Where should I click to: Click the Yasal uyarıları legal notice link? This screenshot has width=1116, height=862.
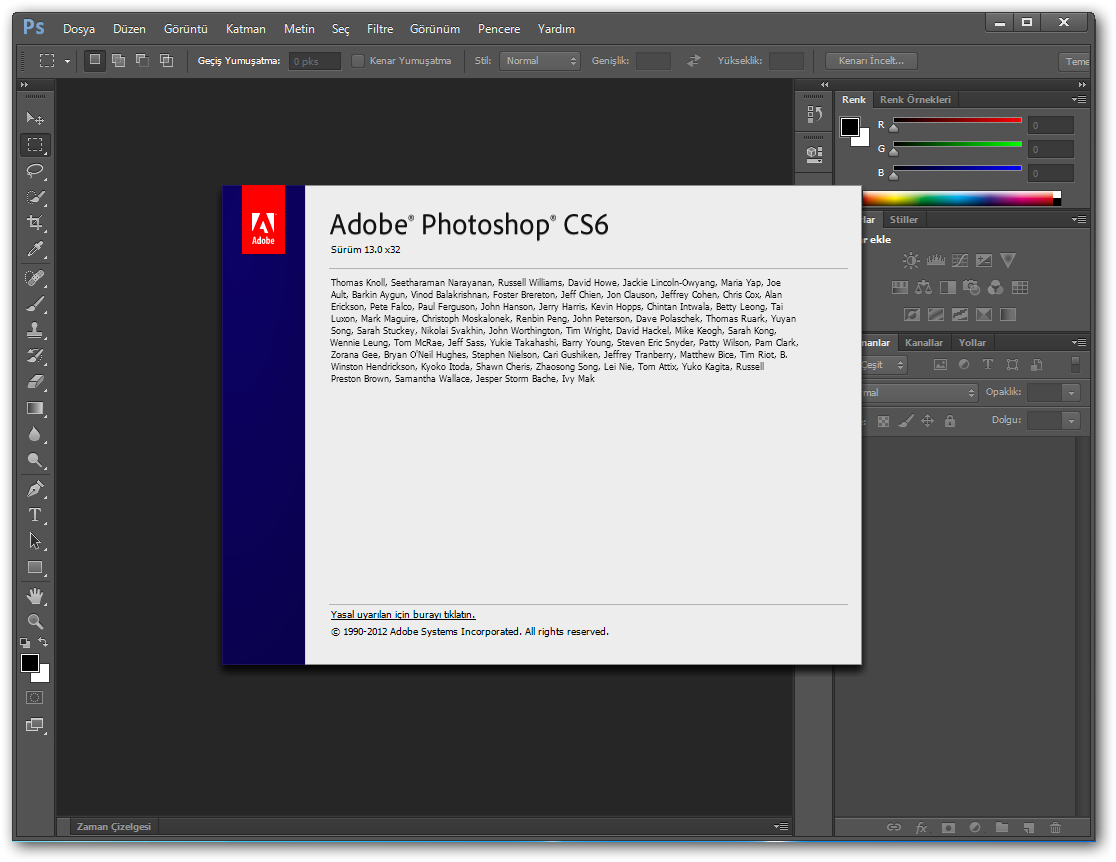click(x=403, y=615)
